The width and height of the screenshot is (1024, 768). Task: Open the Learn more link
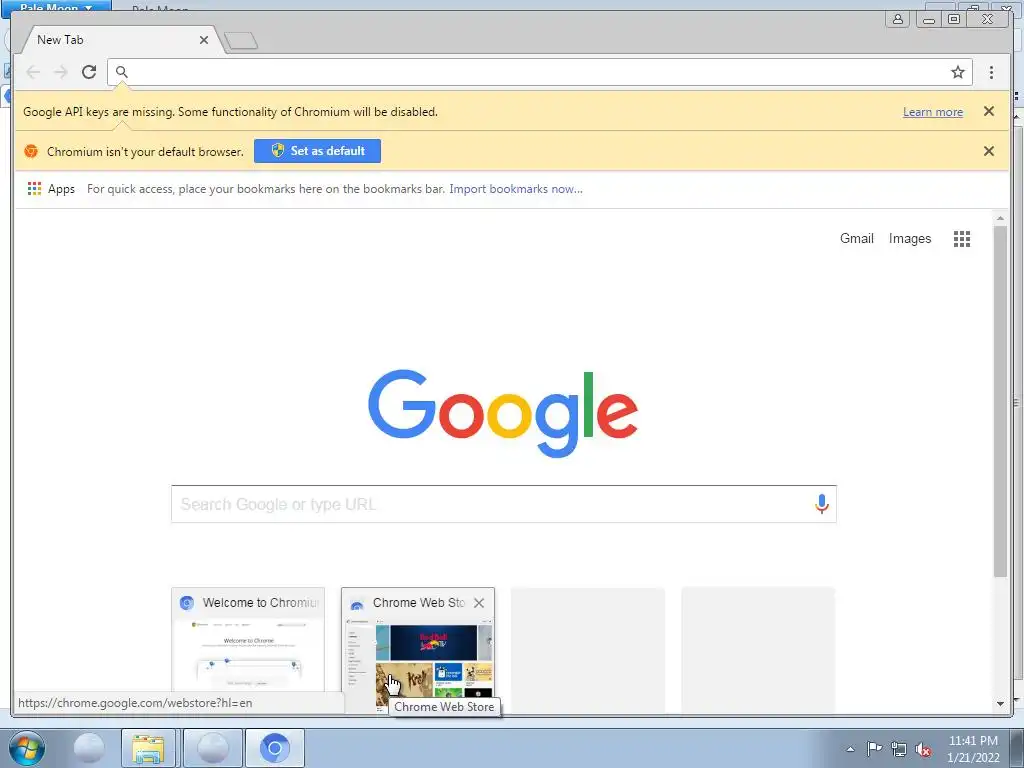933,112
